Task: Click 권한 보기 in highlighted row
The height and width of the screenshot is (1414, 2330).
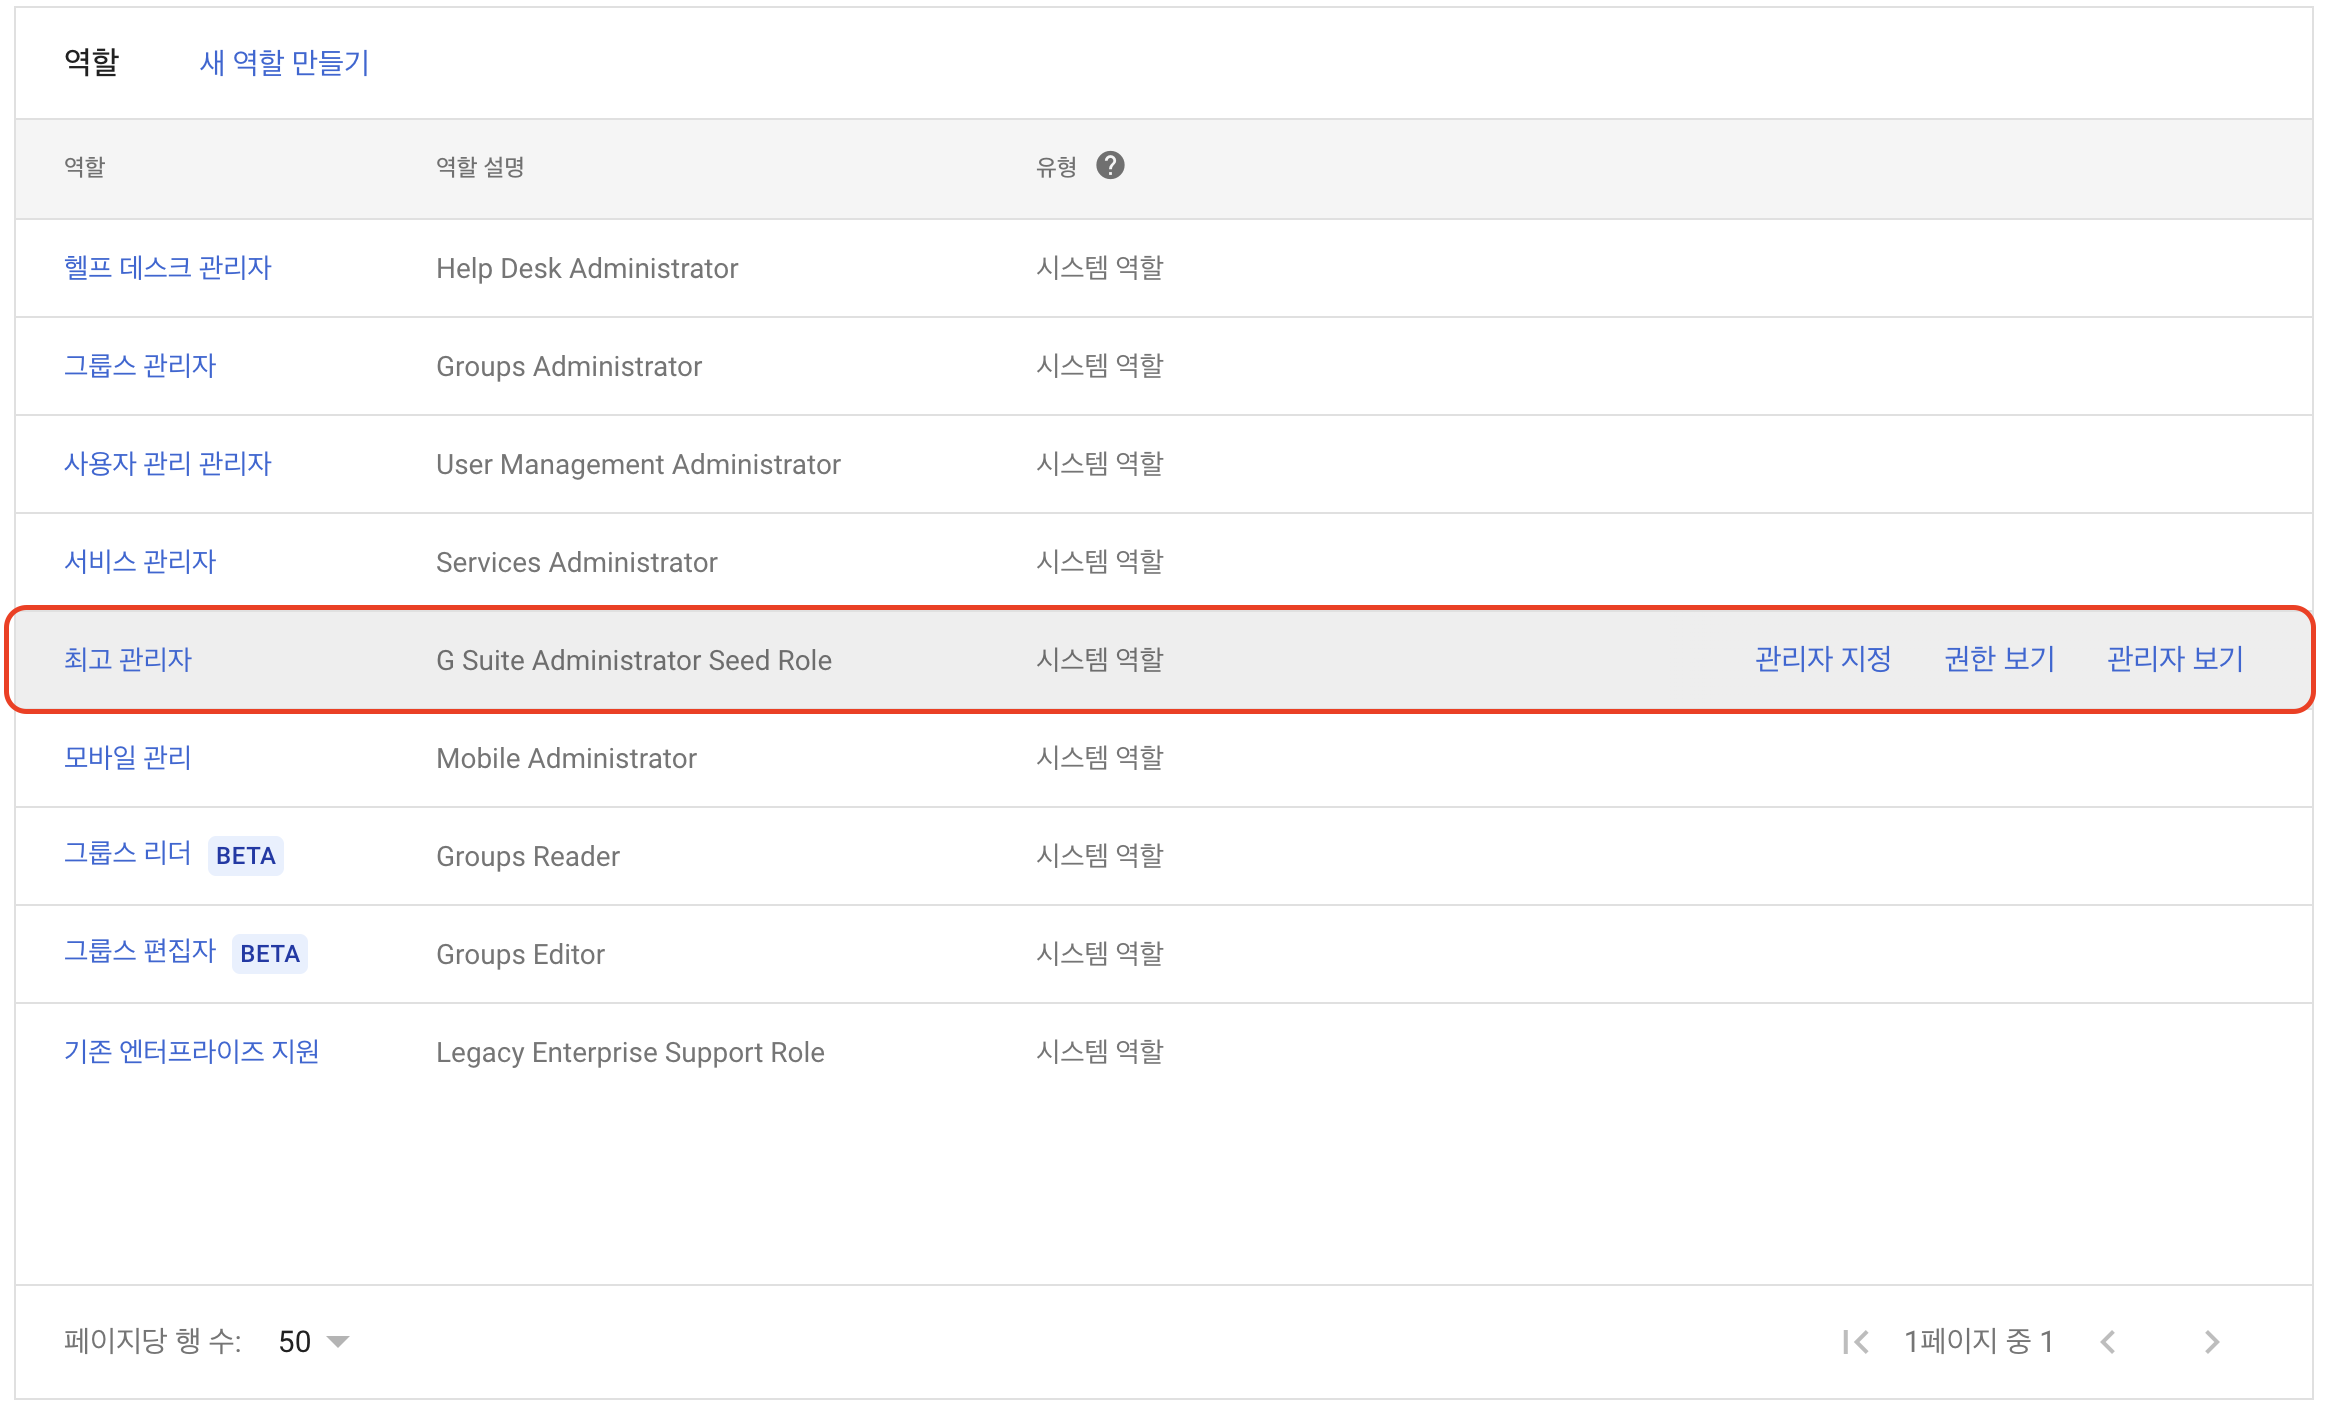Action: pyautogui.click(x=1998, y=659)
